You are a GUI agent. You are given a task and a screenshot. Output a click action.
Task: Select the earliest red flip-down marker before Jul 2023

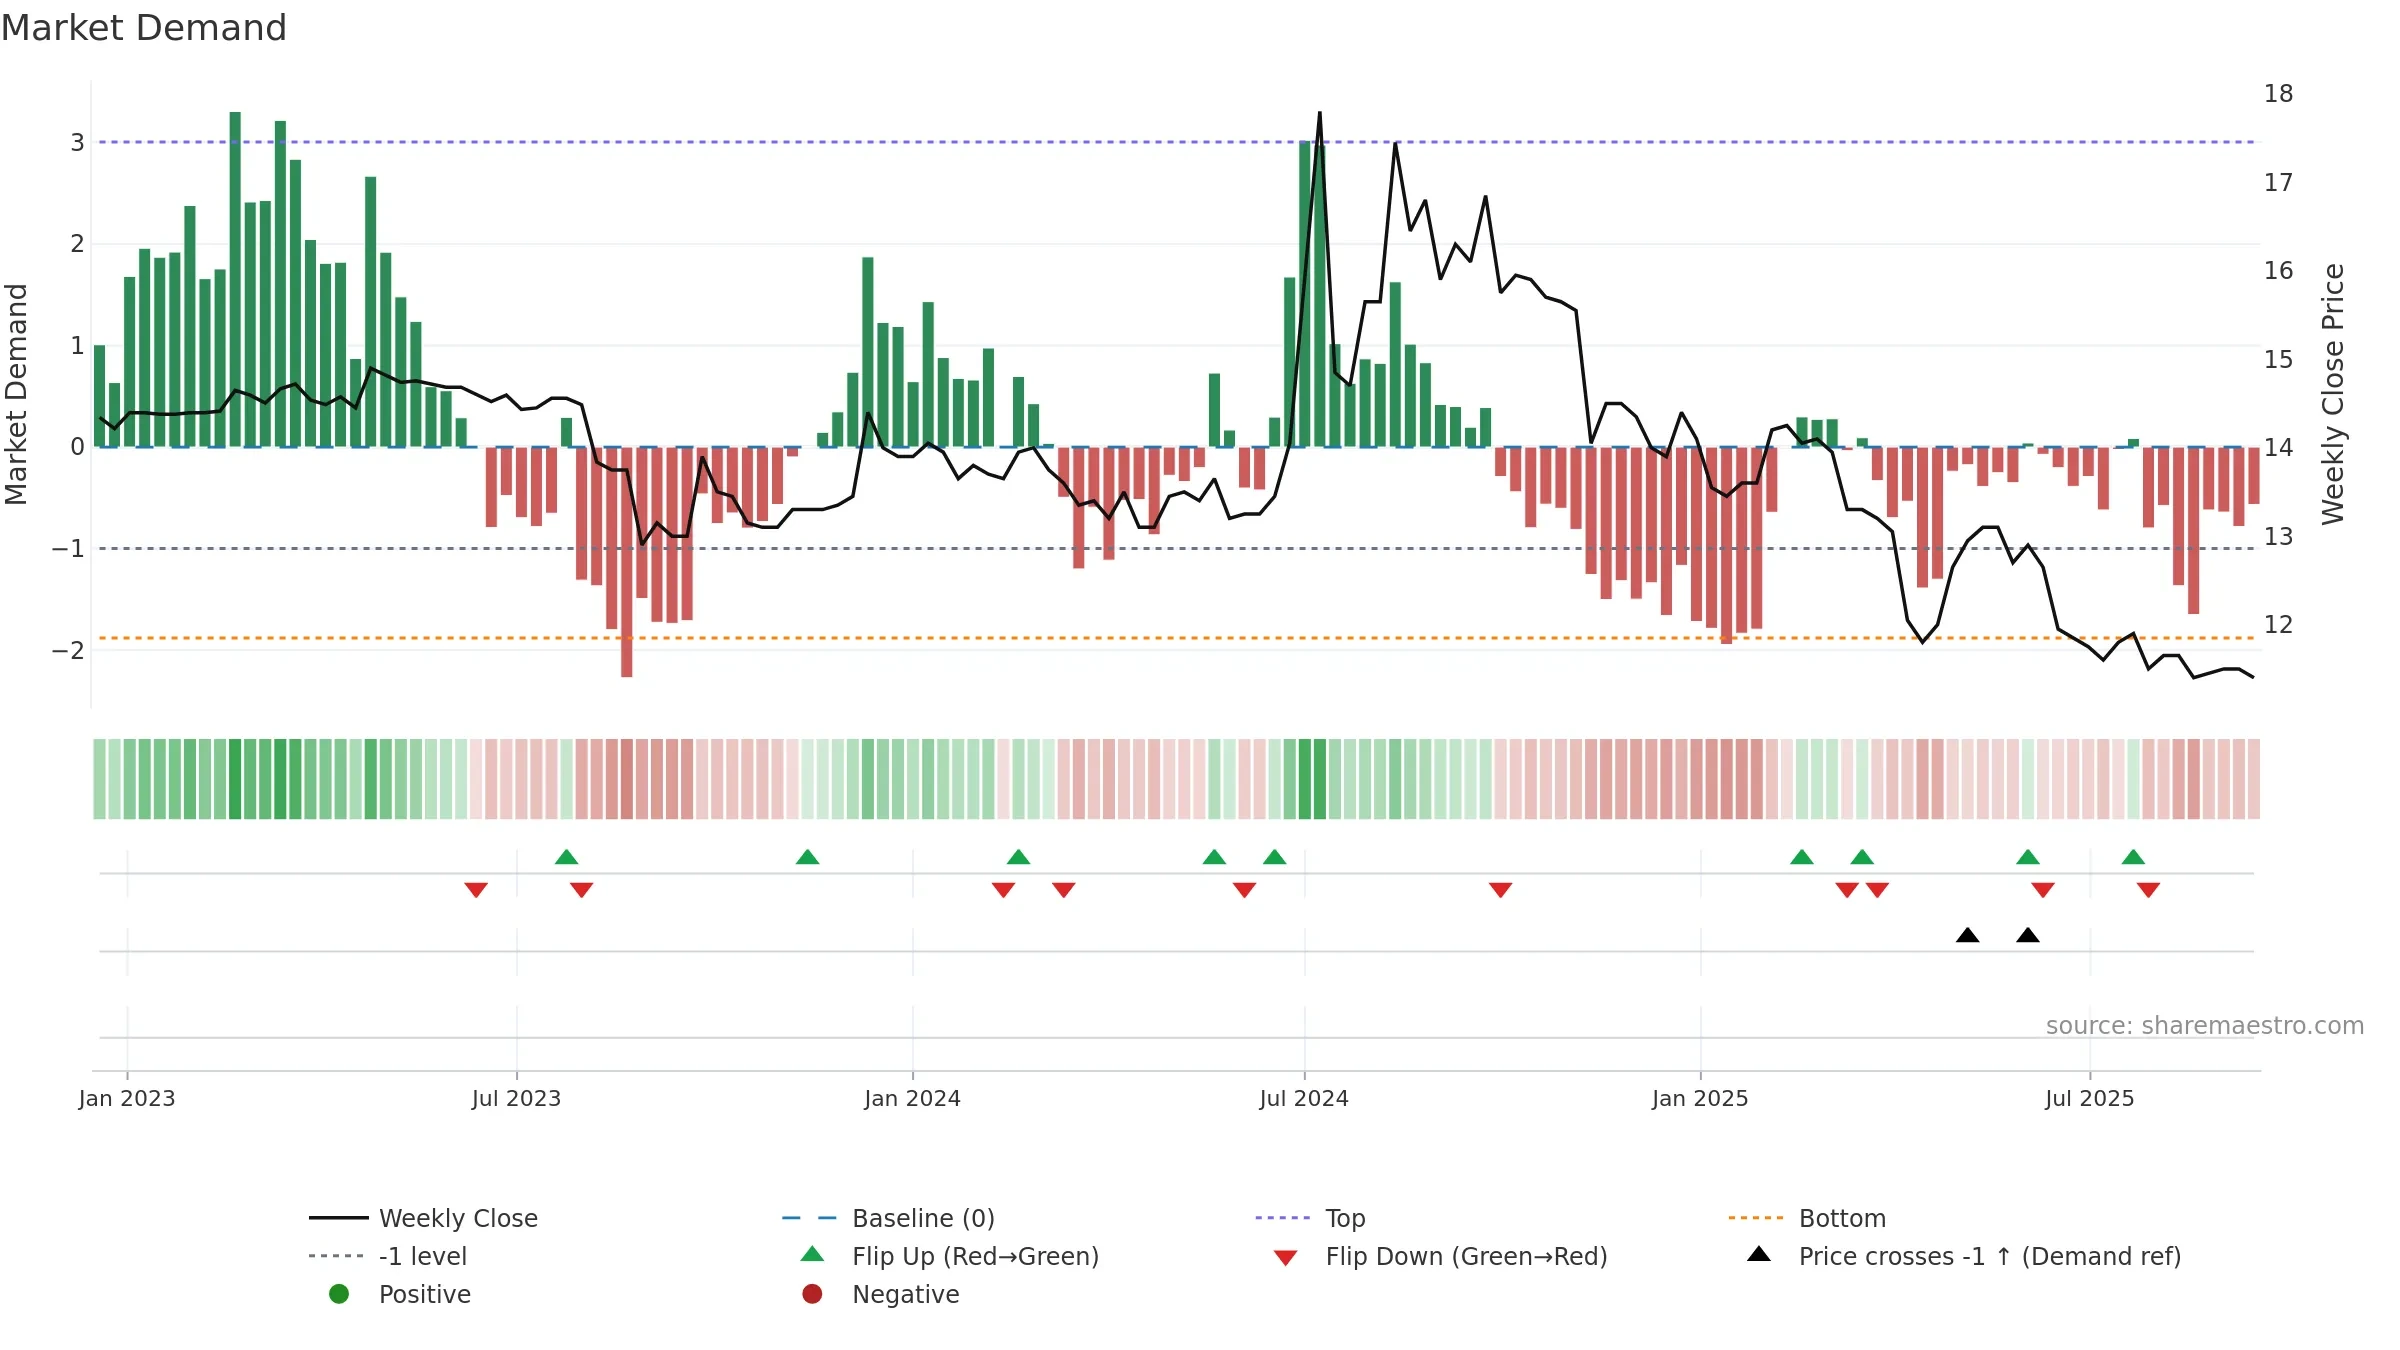coord(476,890)
